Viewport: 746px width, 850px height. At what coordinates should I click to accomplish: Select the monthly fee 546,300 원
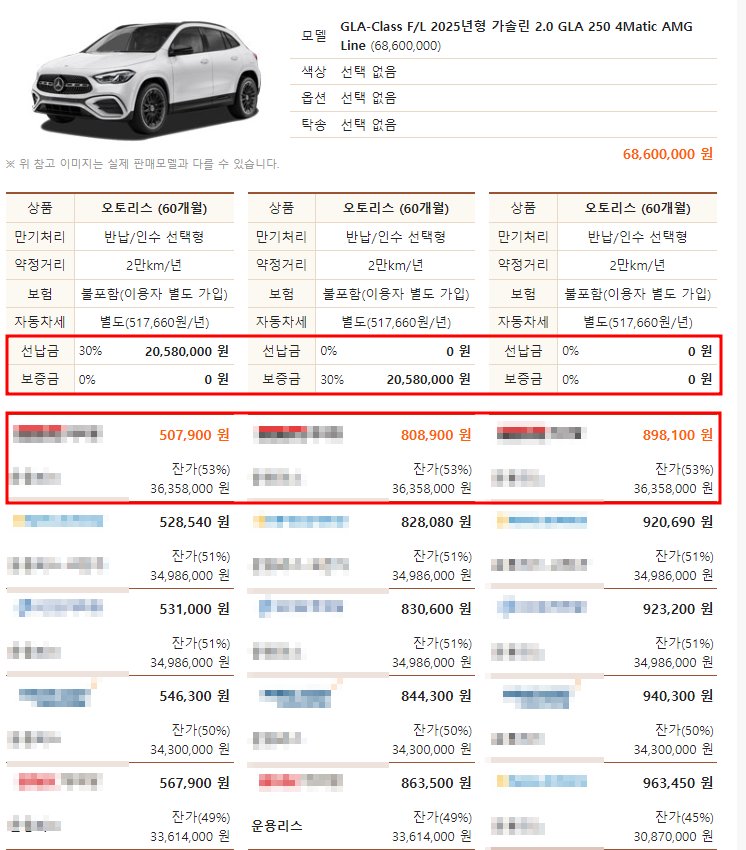[194, 696]
